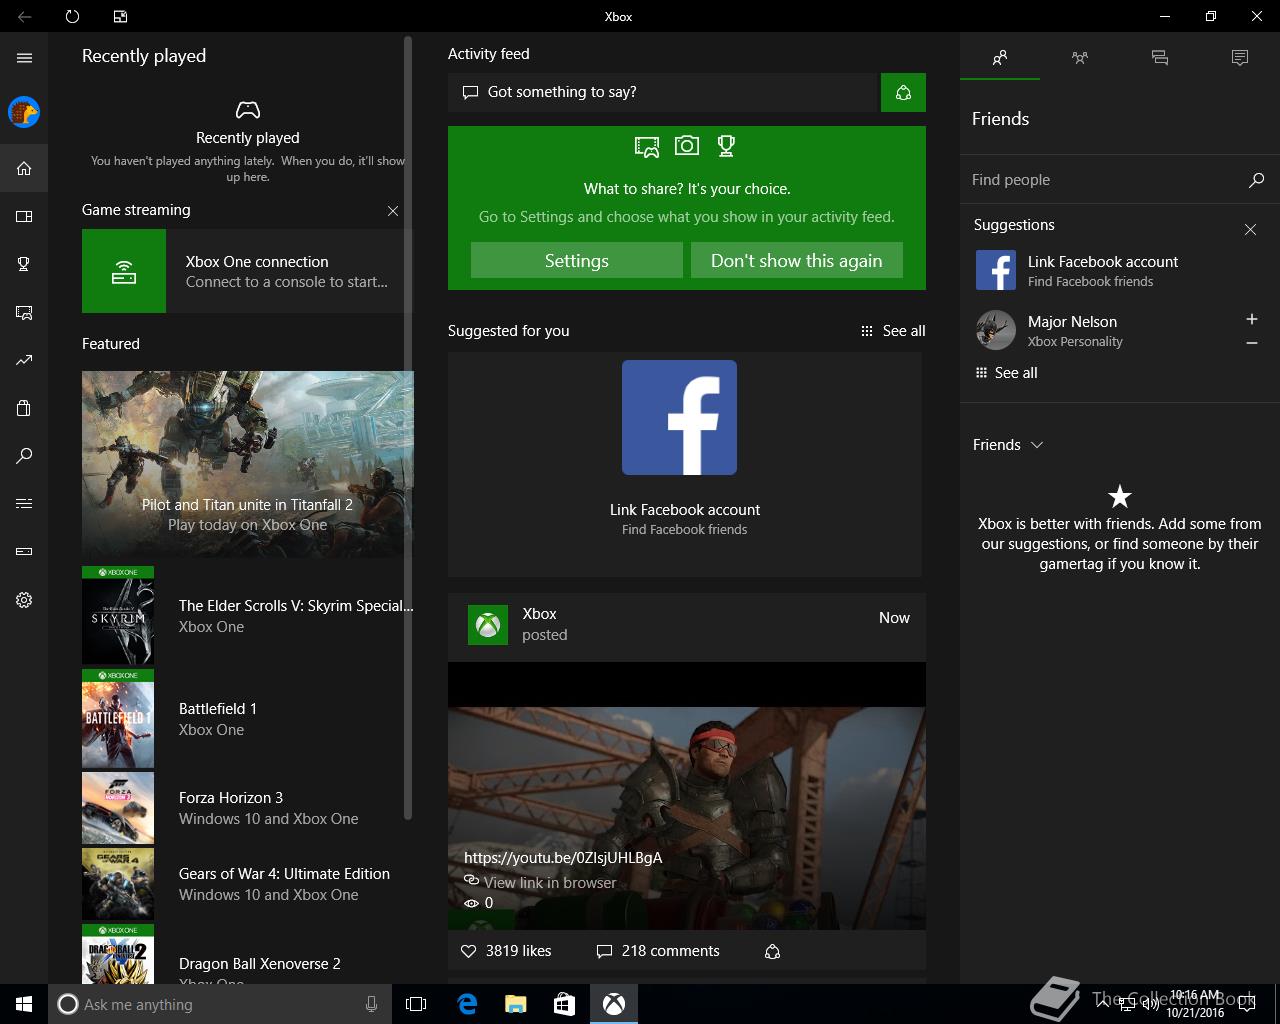
Task: Go to Home in sidebar
Action: [x=24, y=168]
